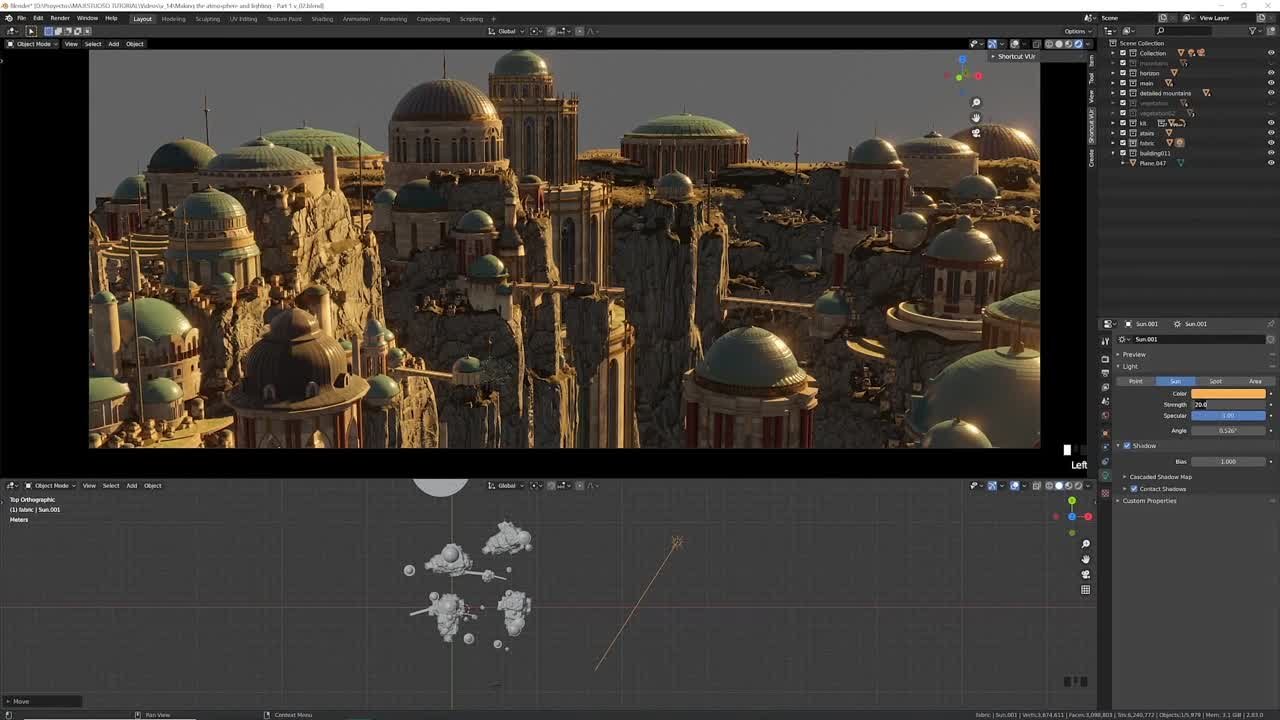Image resolution: width=1280 pixels, height=720 pixels.
Task: Open the View menu in the lower viewport header
Action: (x=89, y=486)
